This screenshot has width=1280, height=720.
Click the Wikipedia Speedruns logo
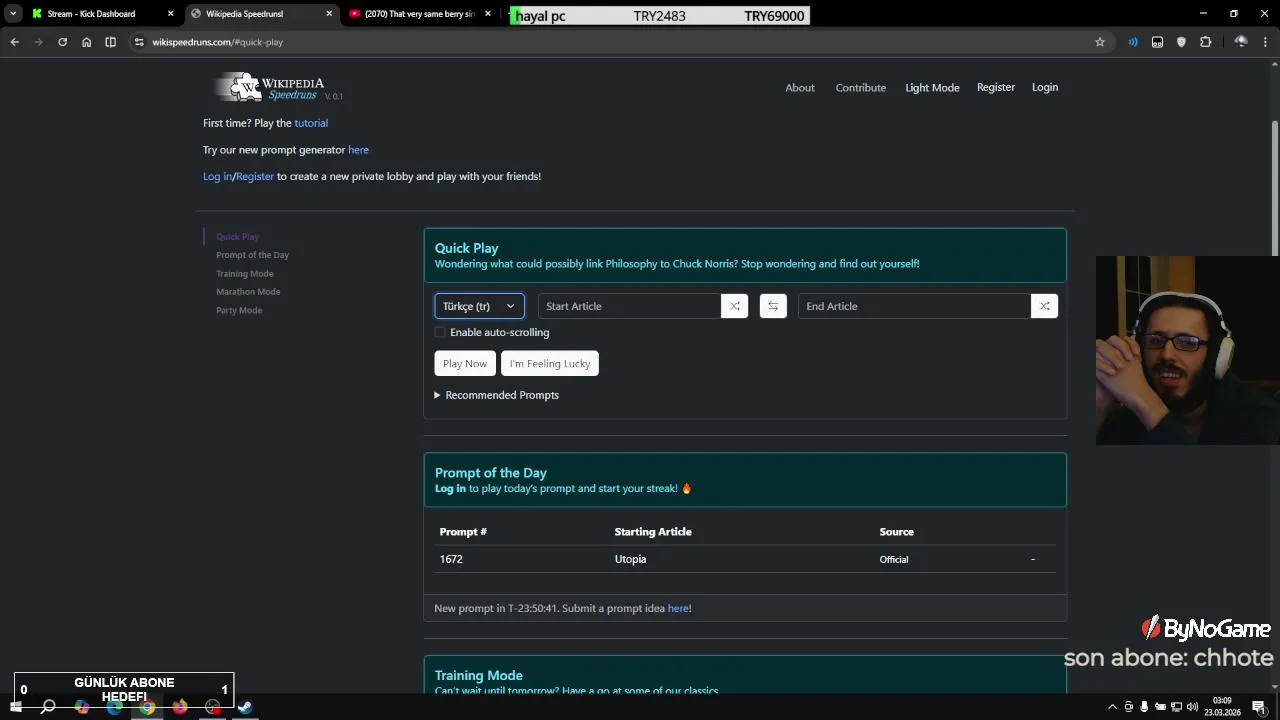tap(278, 88)
